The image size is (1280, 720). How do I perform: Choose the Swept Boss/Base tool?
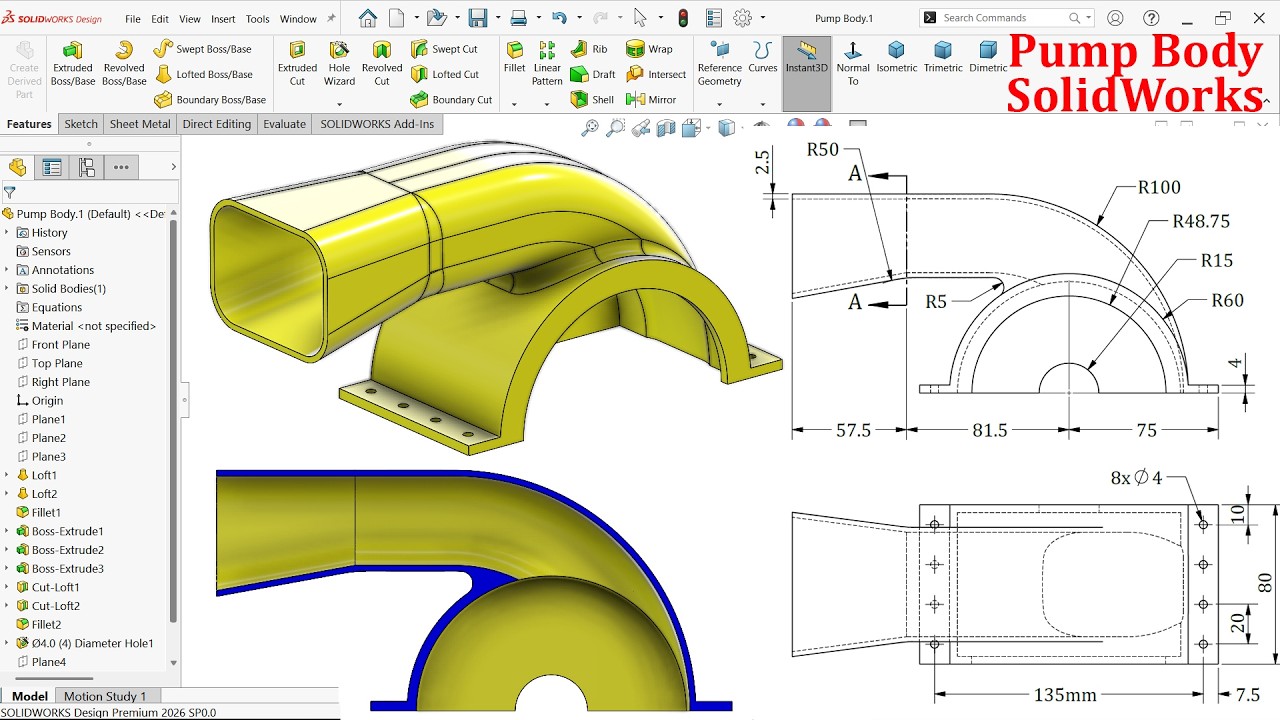point(203,49)
